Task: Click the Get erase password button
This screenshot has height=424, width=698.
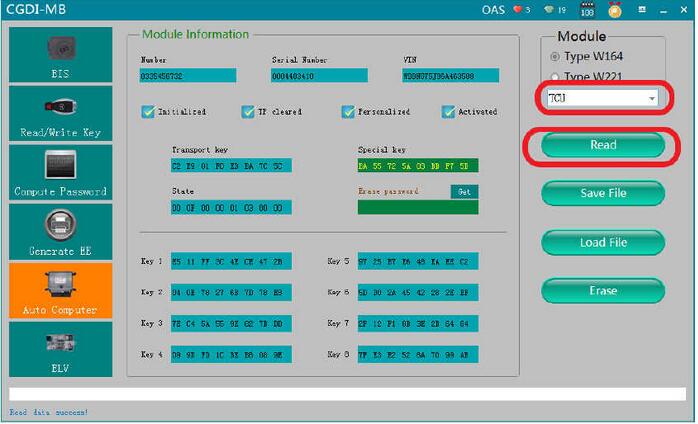Action: [x=464, y=192]
